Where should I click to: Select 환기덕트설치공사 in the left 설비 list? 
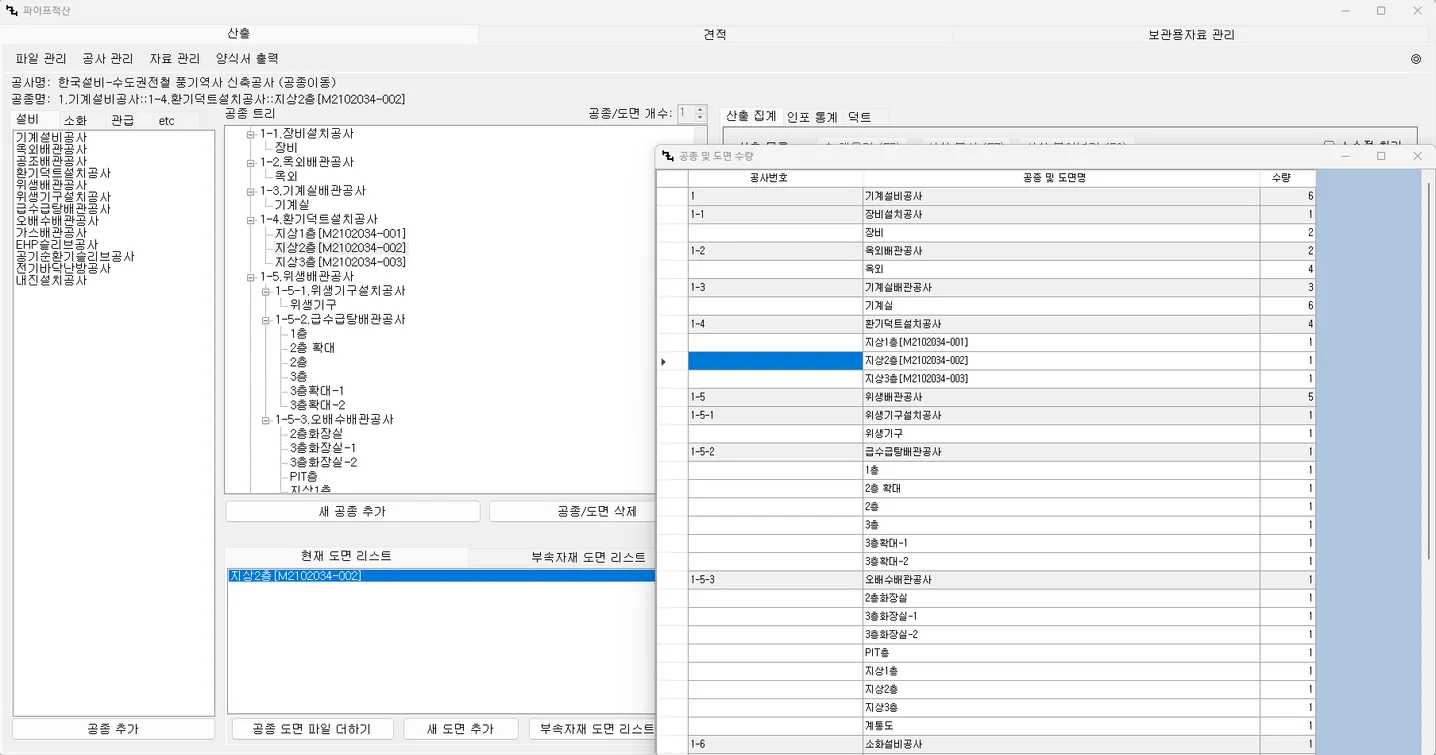63,173
